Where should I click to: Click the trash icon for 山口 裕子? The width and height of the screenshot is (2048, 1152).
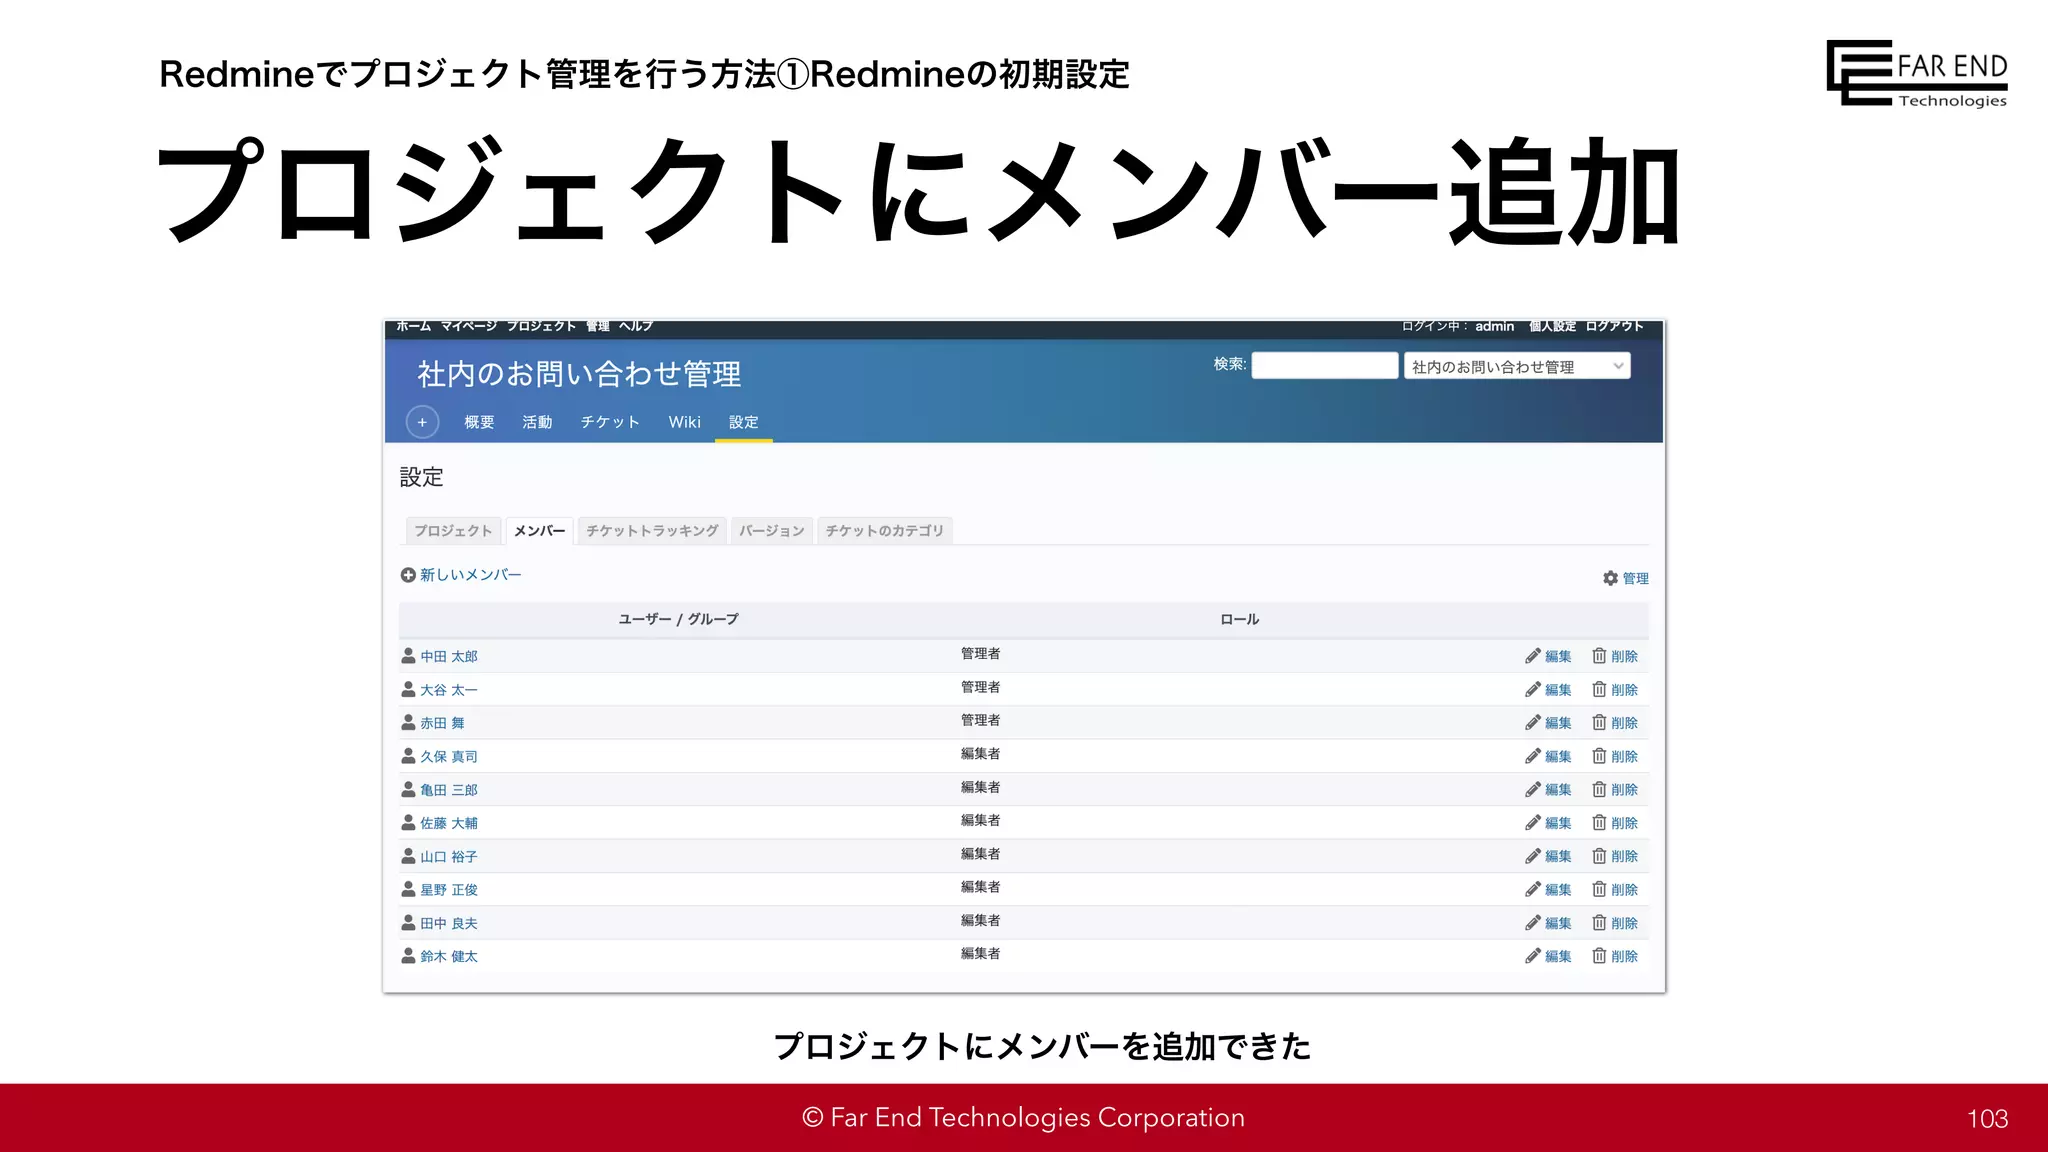click(1599, 856)
